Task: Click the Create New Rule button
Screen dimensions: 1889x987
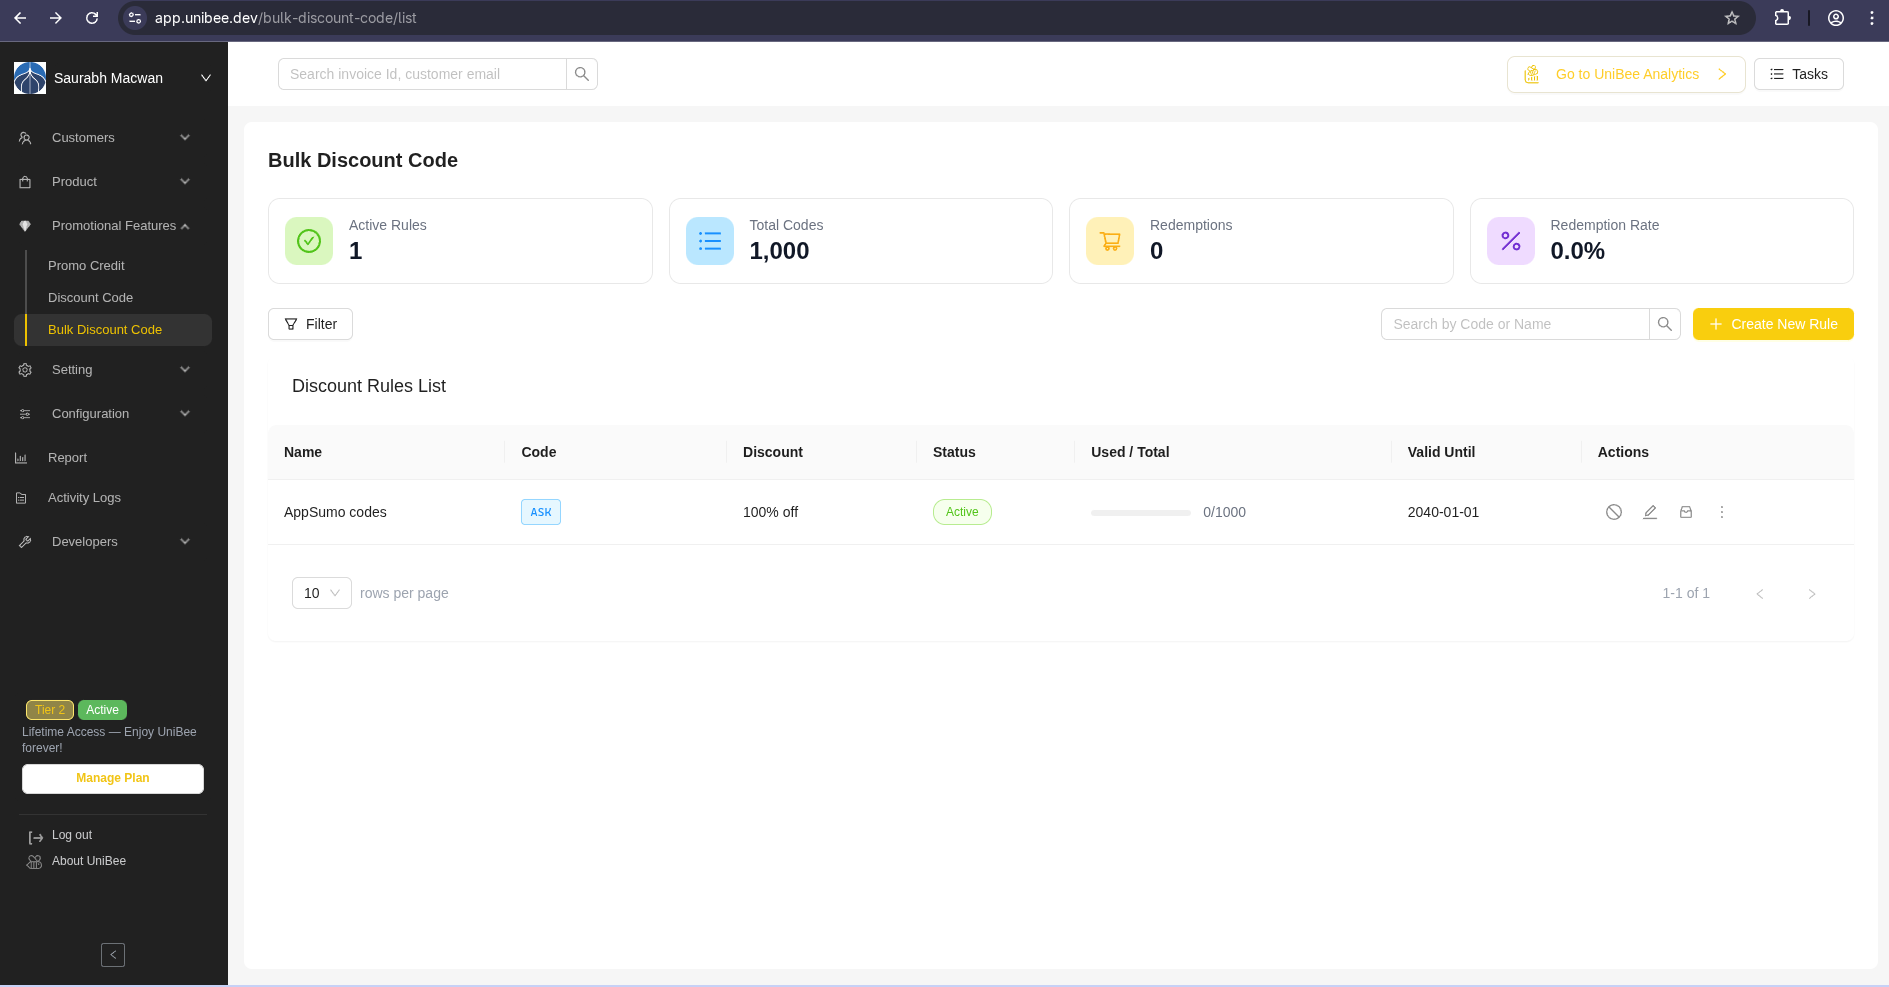Action: [1772, 324]
